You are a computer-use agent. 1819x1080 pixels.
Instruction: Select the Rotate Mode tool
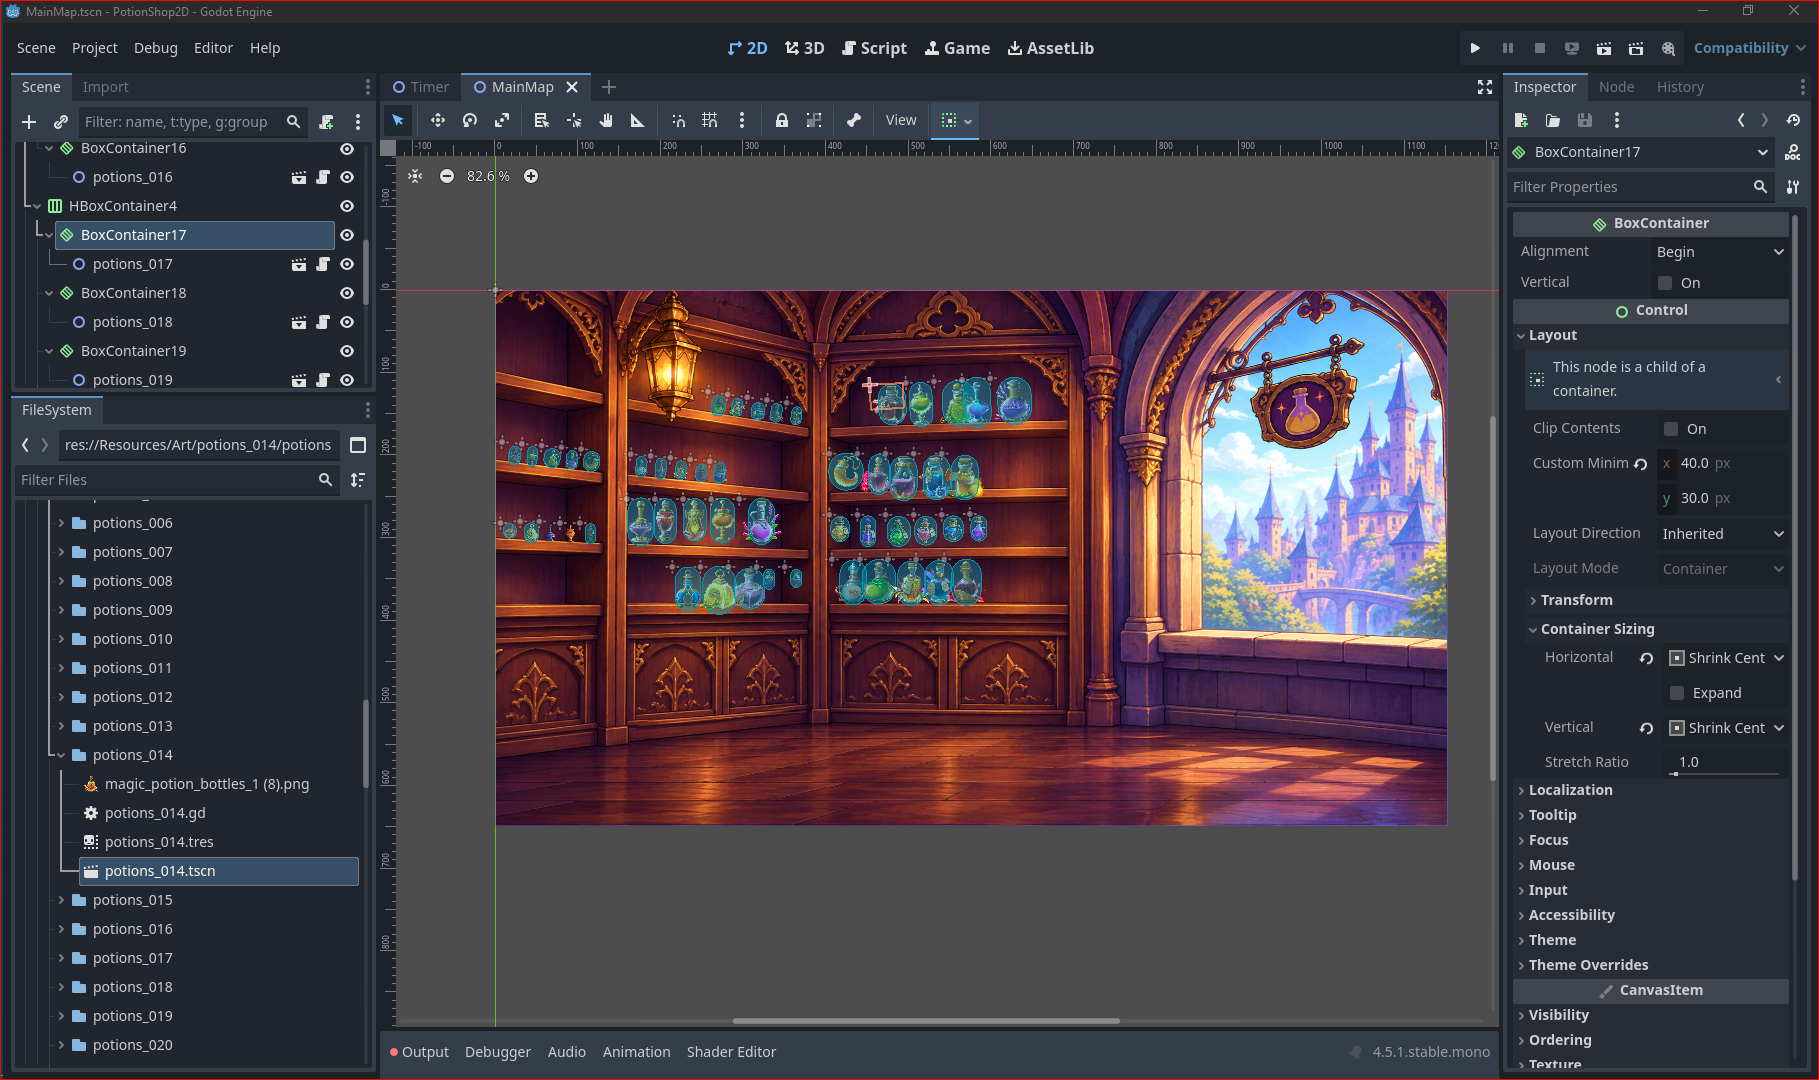[x=470, y=120]
